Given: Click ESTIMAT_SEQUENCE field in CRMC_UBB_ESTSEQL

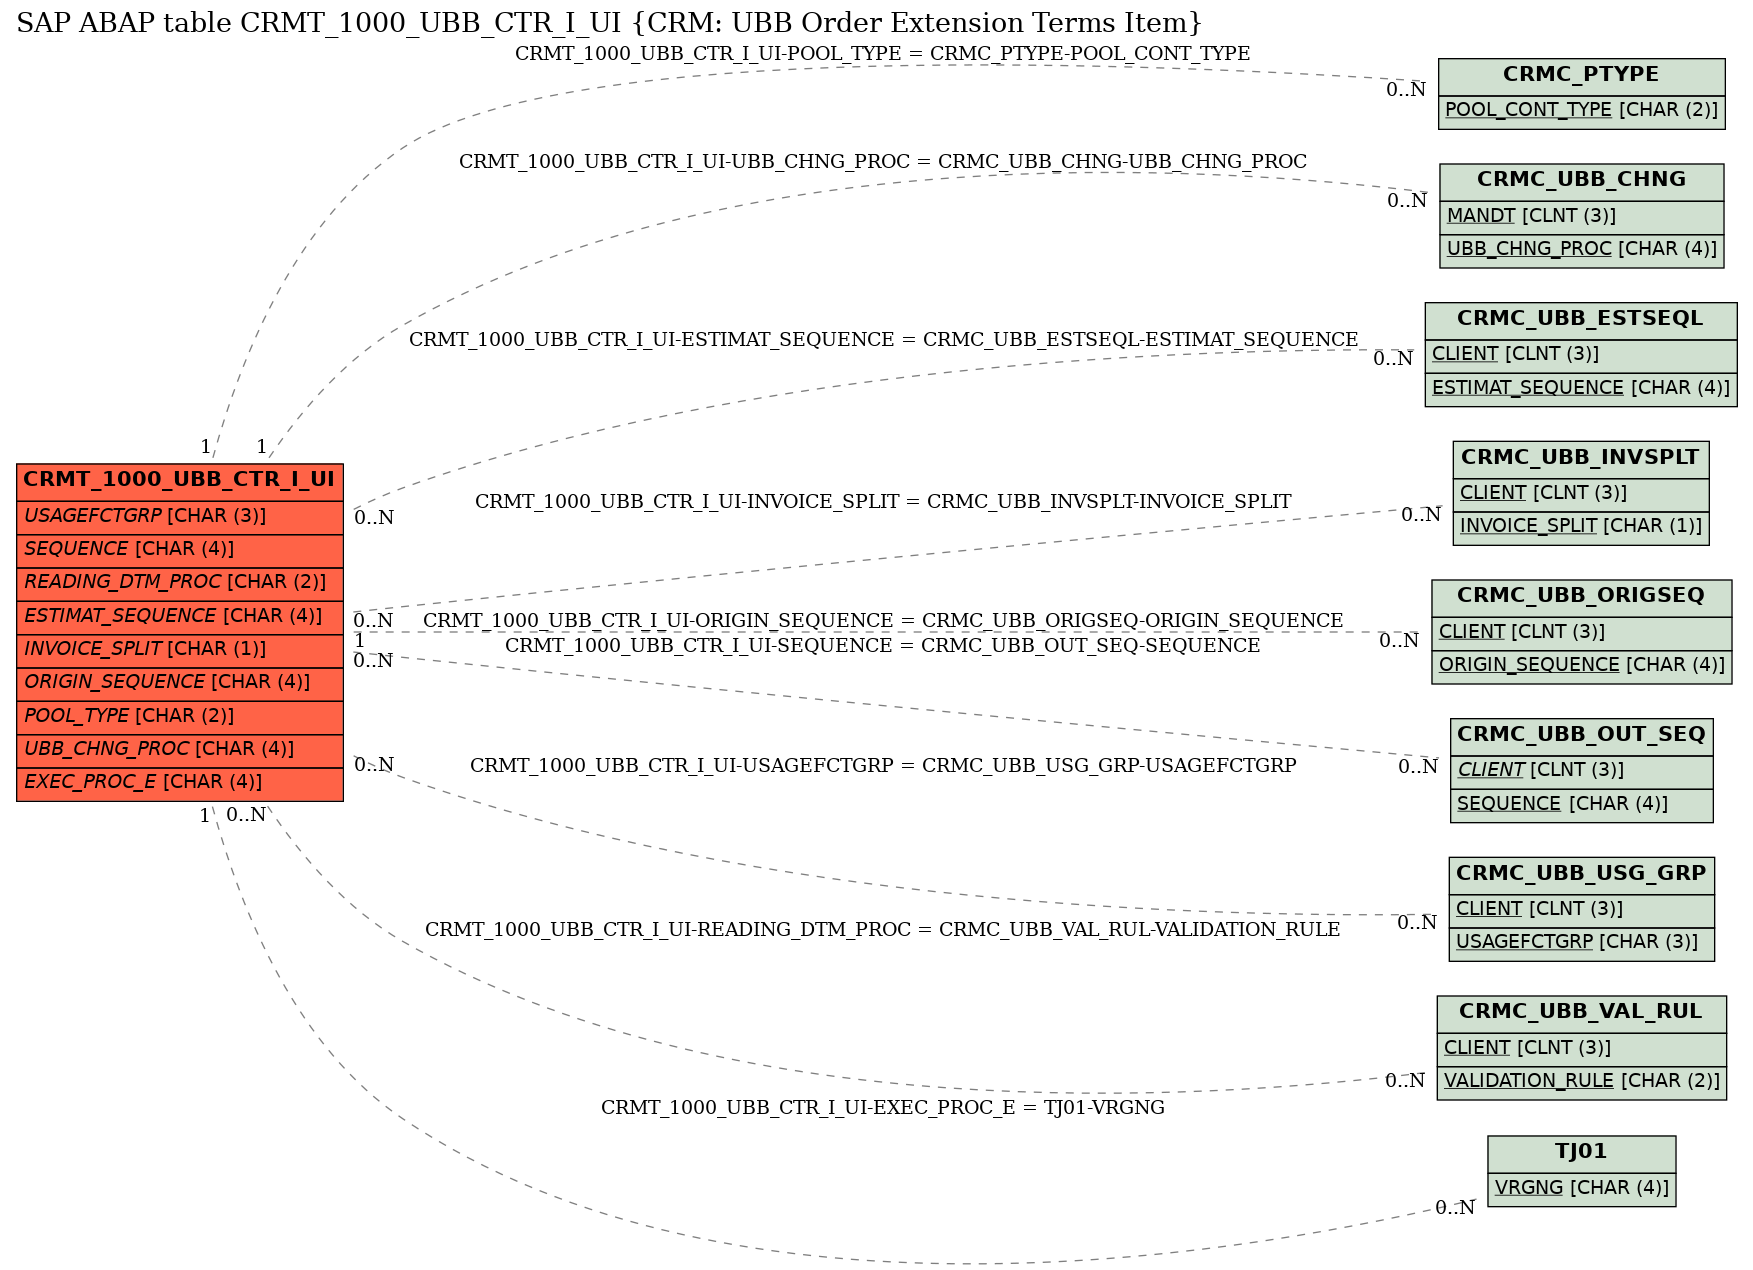Looking at the screenshot, I should tap(1580, 389).
